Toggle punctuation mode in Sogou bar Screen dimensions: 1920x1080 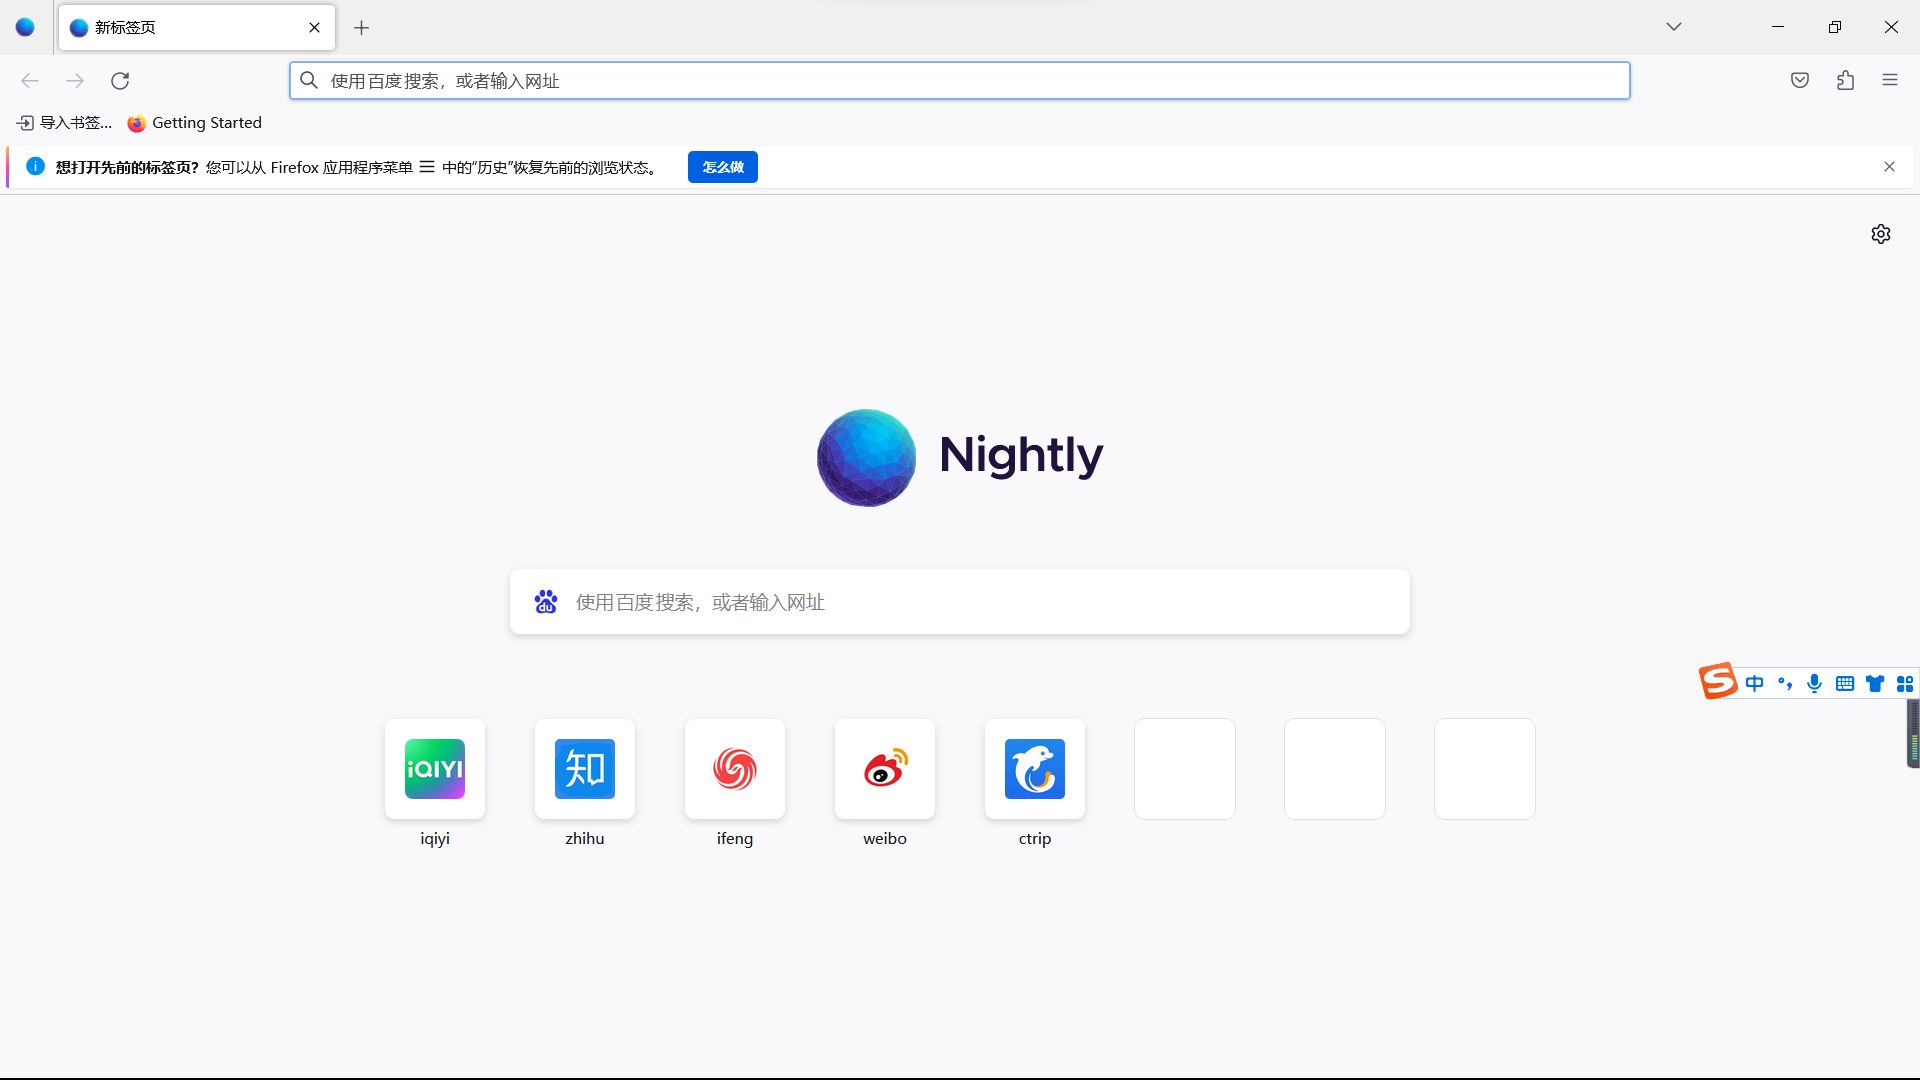(1785, 684)
